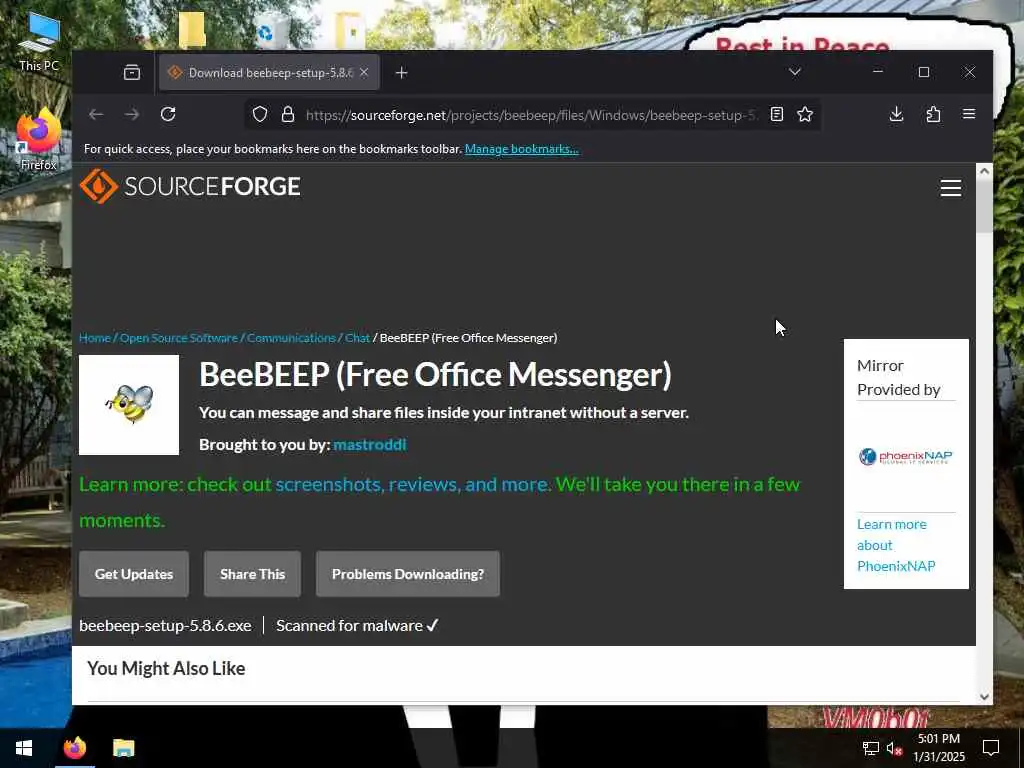This screenshot has height=768, width=1024.
Task: Click You Might Also Like heading
Action: pos(166,668)
